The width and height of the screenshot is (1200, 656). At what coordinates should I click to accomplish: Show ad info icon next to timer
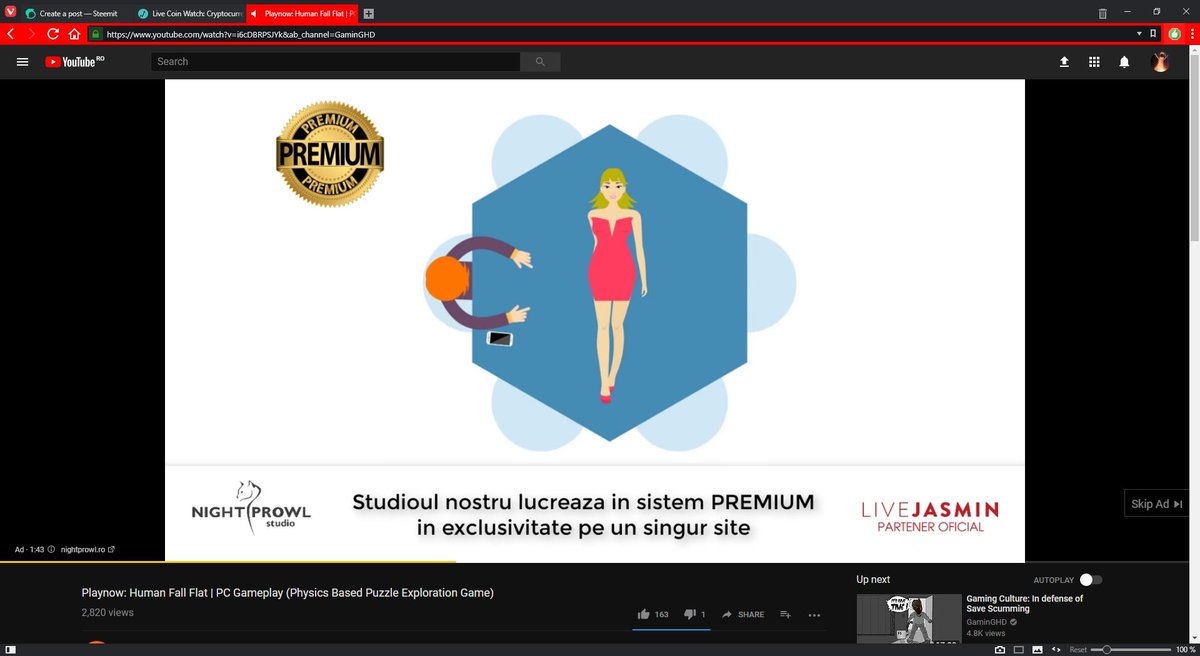51,549
